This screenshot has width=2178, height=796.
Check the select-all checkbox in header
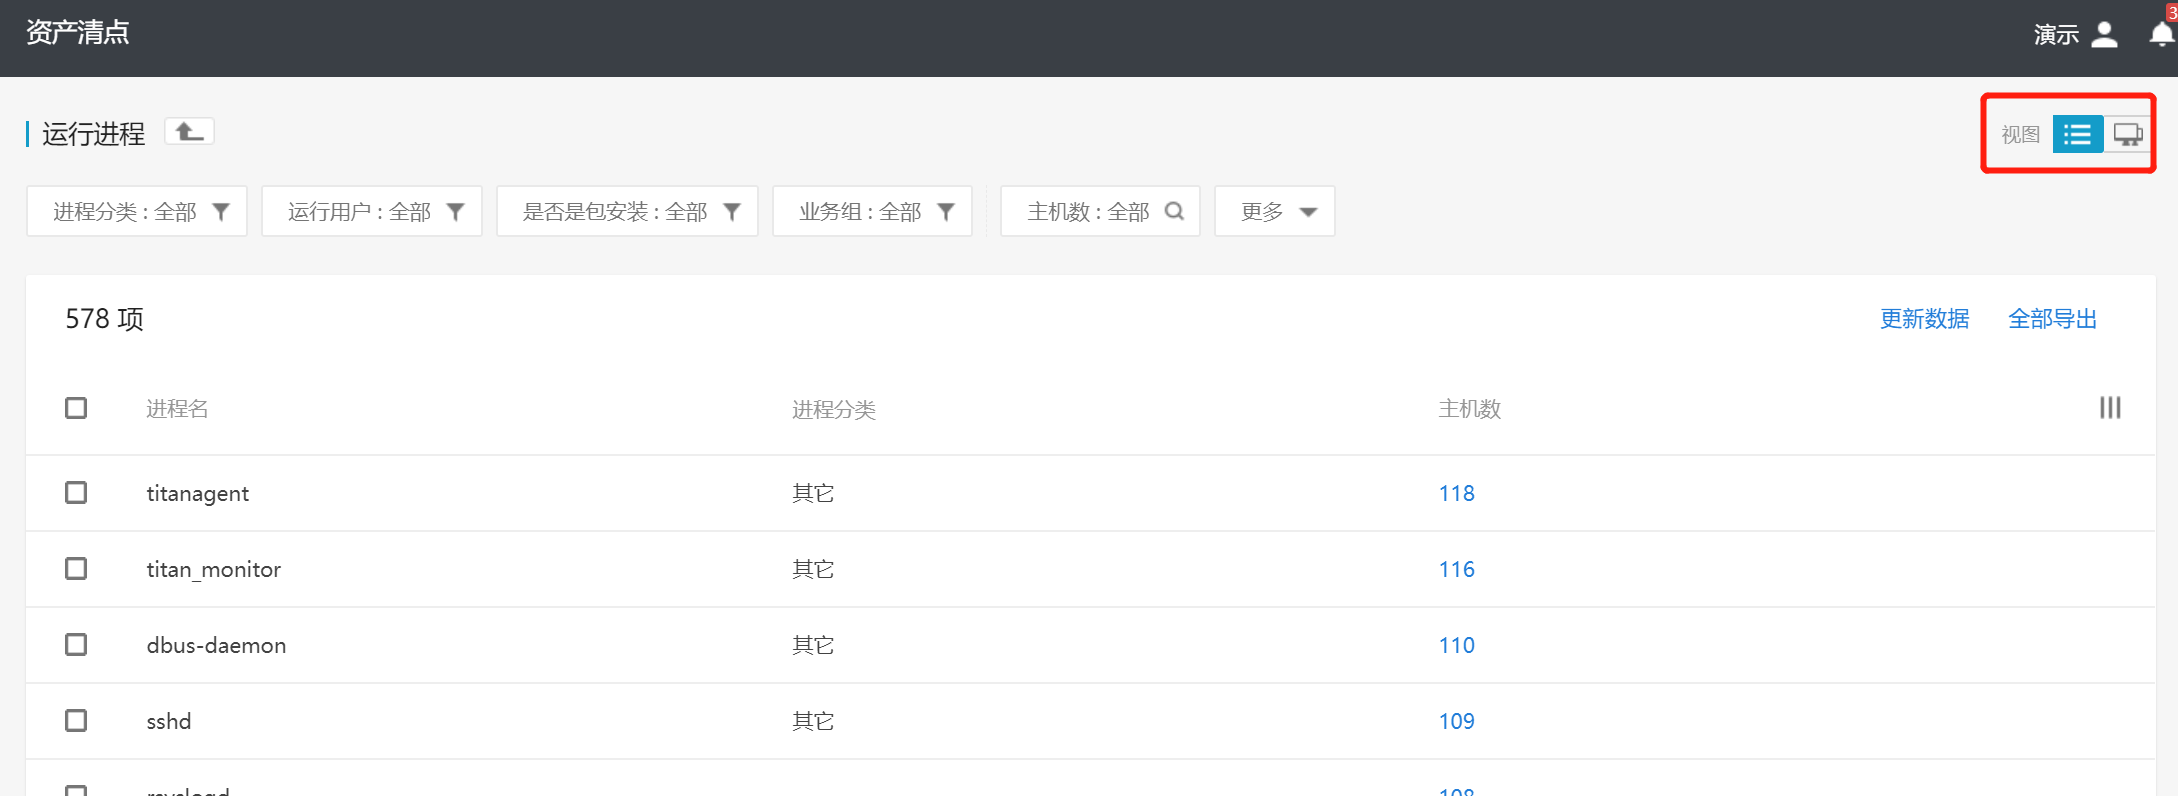(x=76, y=408)
